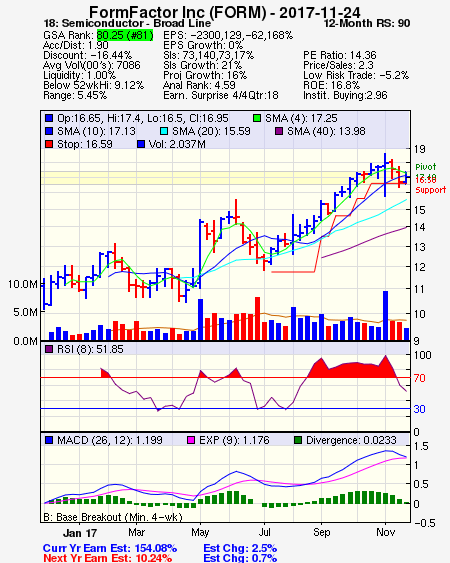Click the '12-Month RS: 90' text

pyautogui.click(x=367, y=23)
